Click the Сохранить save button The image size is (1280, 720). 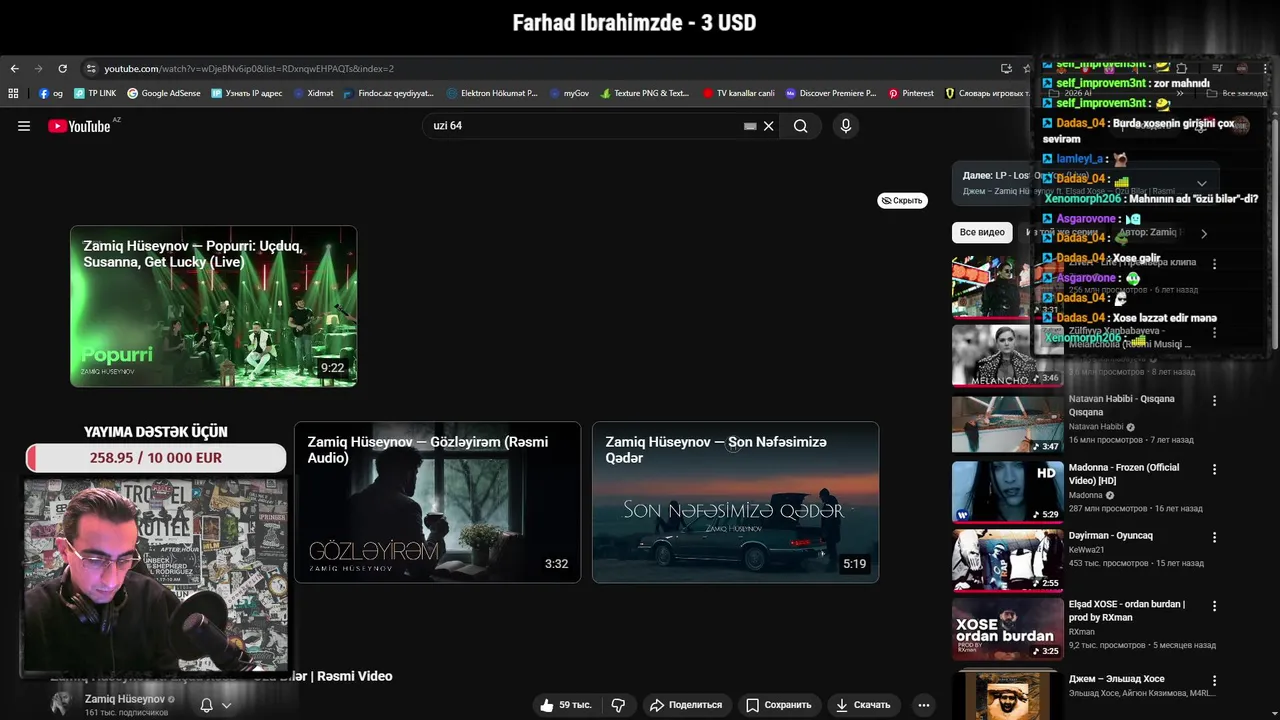pyautogui.click(x=779, y=705)
